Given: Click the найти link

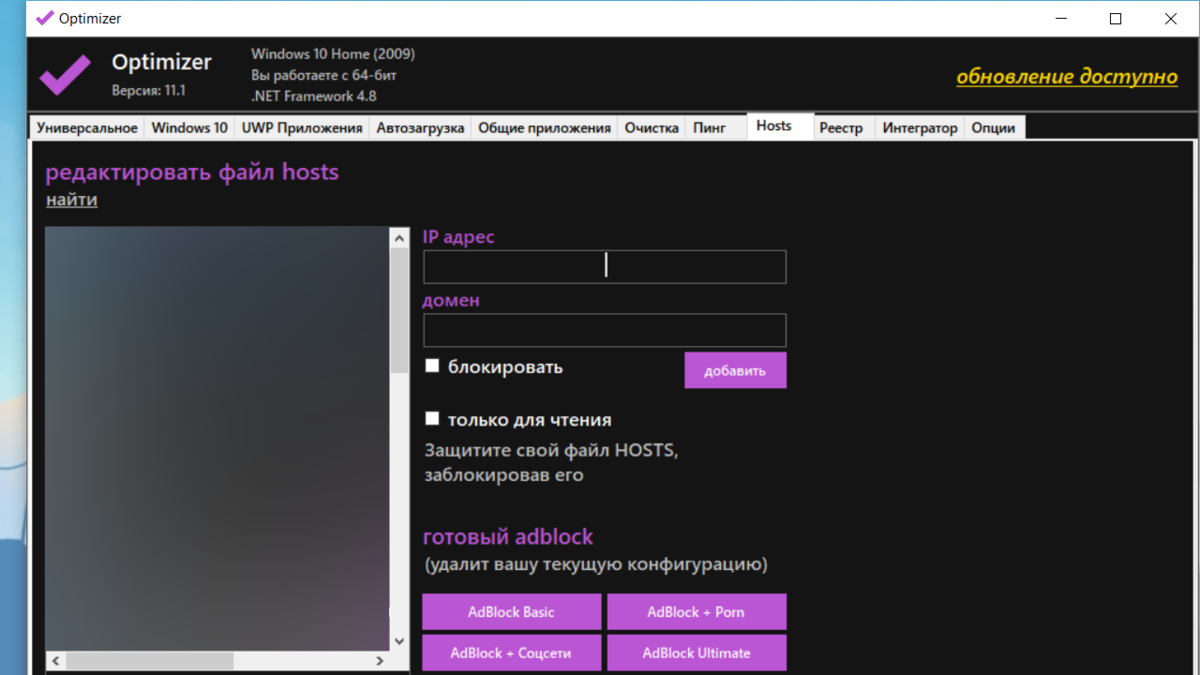Looking at the screenshot, I should tap(72, 200).
